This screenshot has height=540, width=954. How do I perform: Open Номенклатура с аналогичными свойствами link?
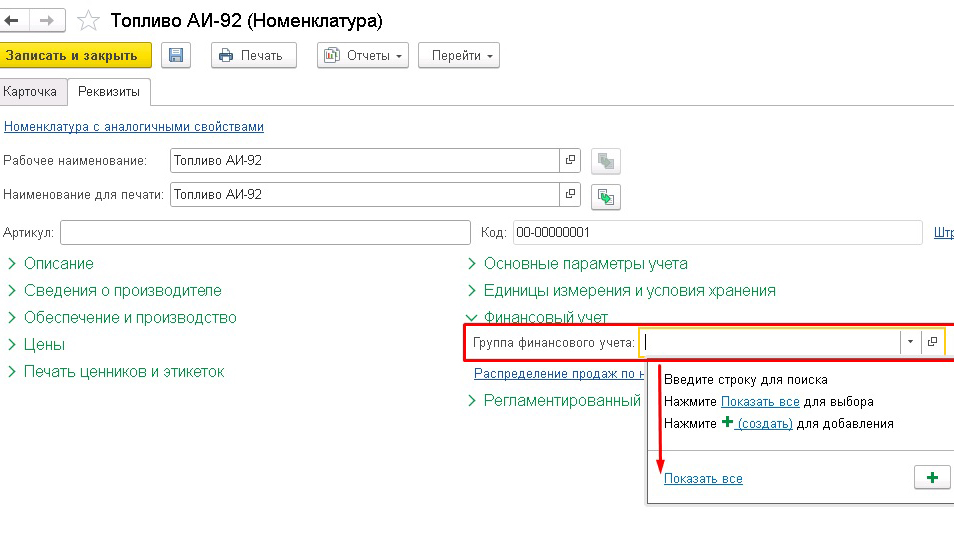[x=134, y=127]
